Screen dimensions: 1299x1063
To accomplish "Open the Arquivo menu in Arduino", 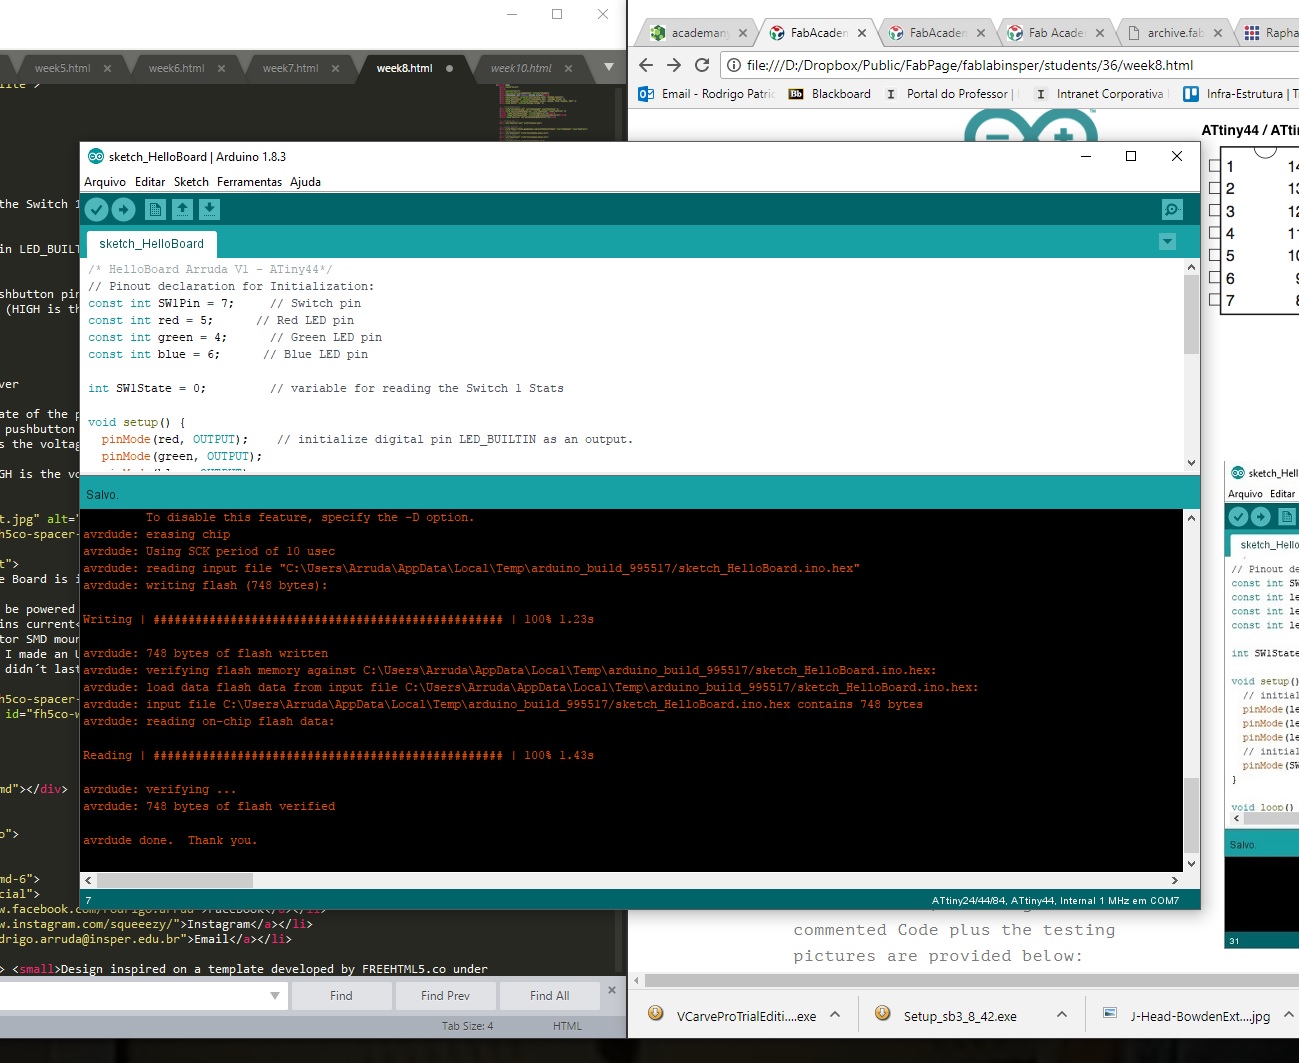I will click(x=105, y=182).
